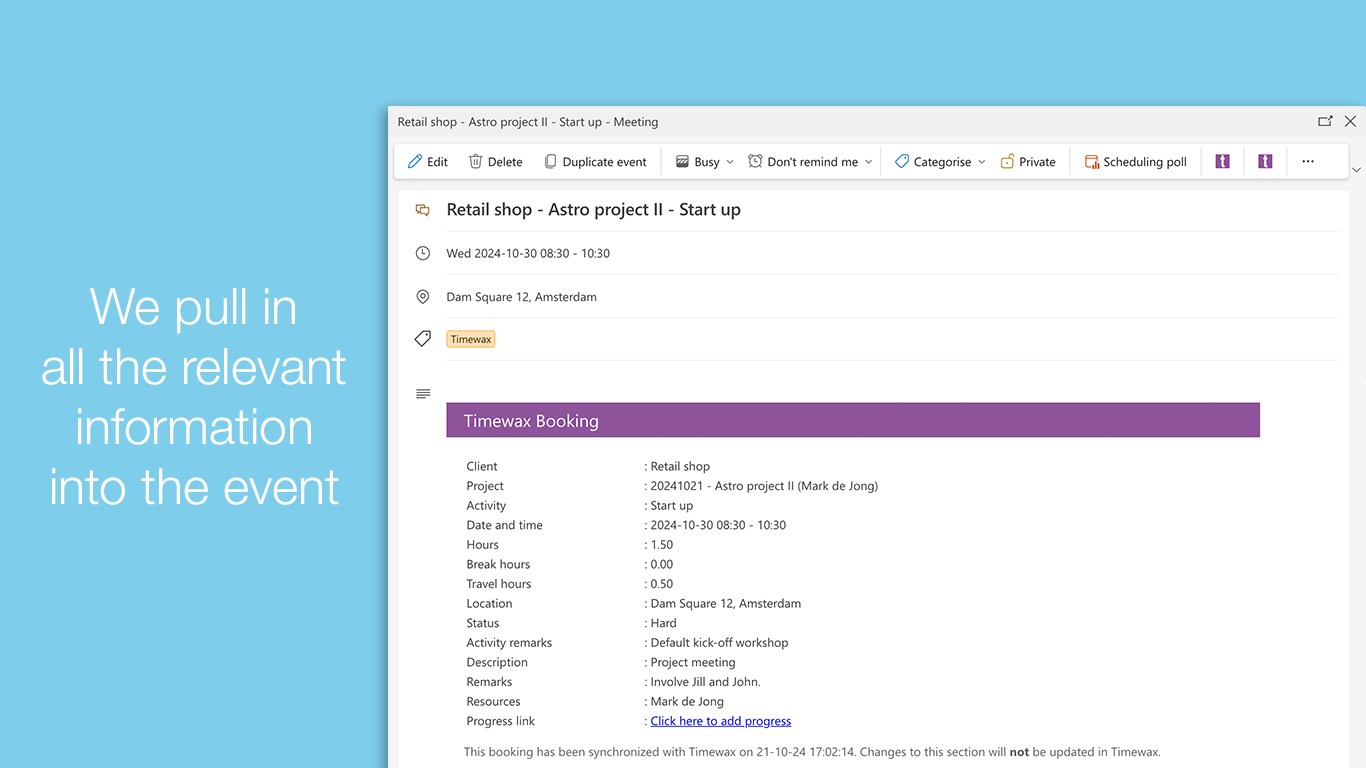Click the Project value 20241021 - Astro project II
This screenshot has width=1366, height=768.
tap(764, 486)
